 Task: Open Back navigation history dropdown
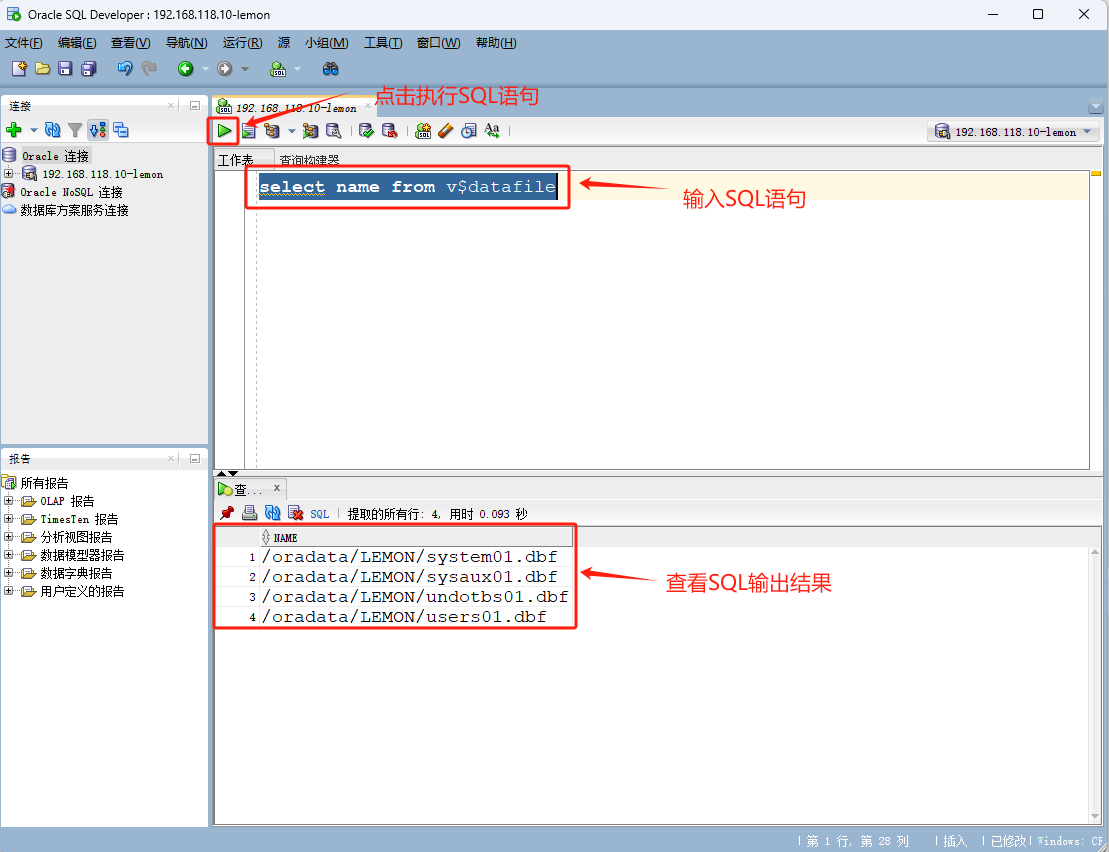tap(205, 69)
